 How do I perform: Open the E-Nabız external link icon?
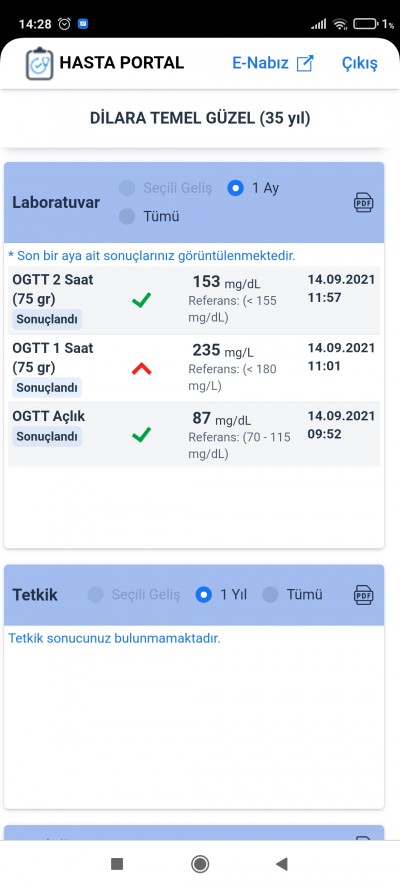point(305,63)
